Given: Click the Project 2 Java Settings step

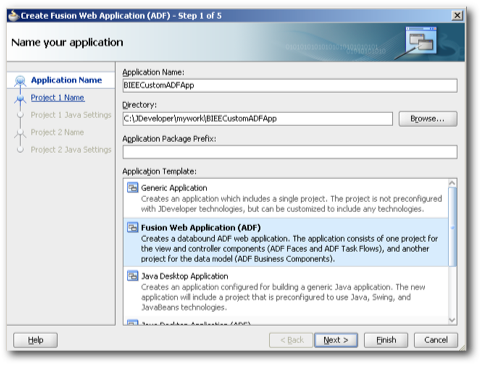Looking at the screenshot, I should click(x=71, y=150).
